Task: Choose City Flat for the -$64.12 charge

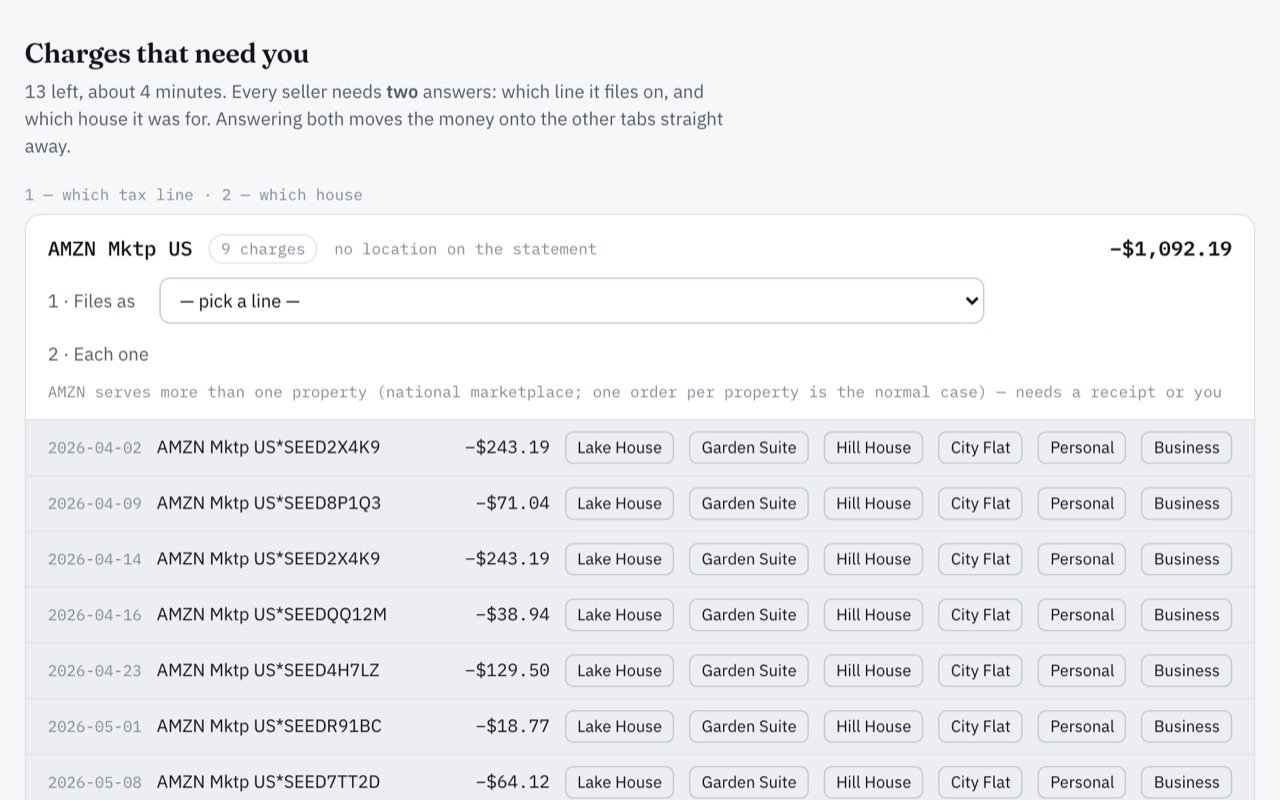Action: coord(980,782)
